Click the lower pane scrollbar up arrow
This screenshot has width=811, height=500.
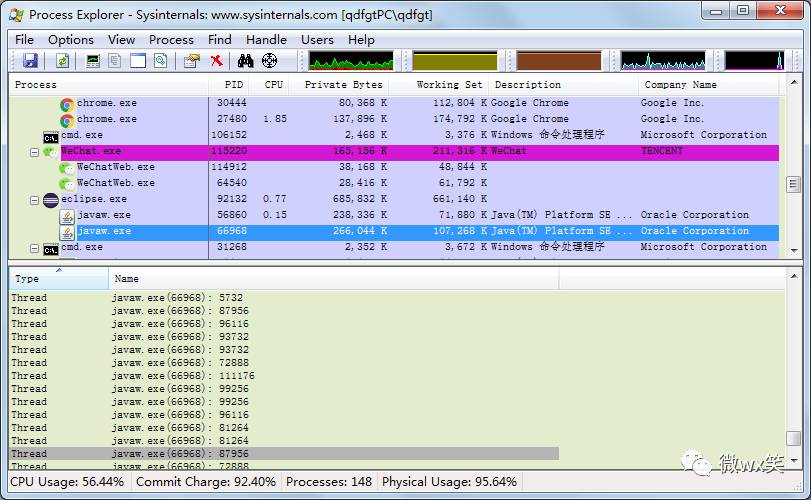click(x=793, y=276)
